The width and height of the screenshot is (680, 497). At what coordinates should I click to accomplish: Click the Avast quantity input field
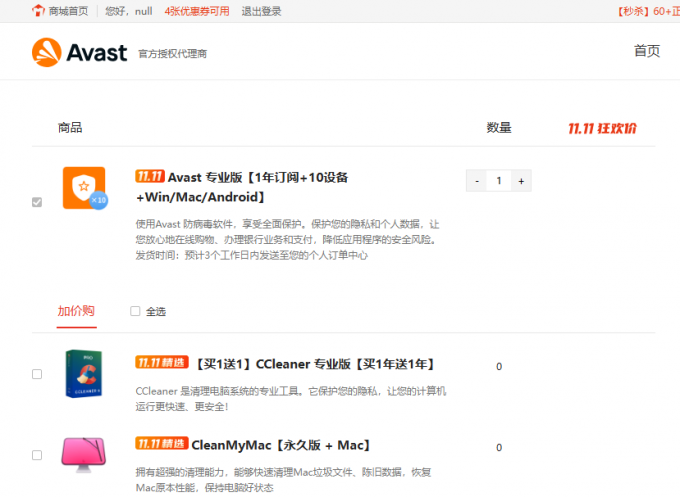[x=499, y=181]
